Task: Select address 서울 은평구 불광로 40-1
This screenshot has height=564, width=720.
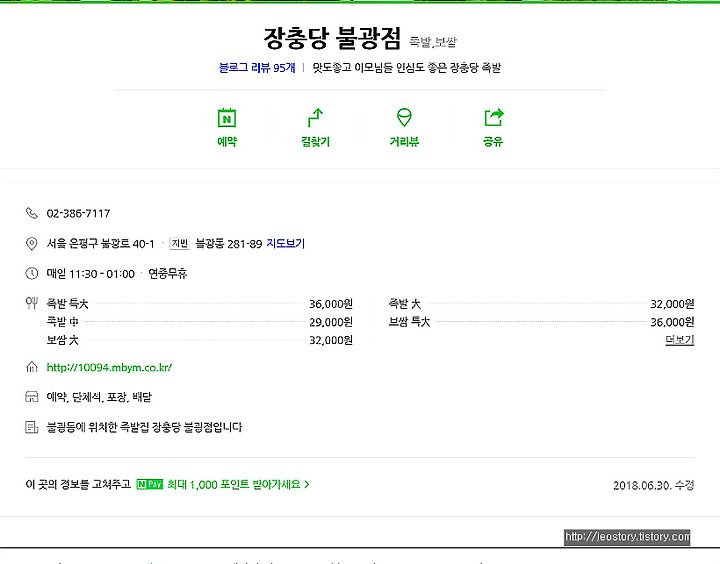Action: (101, 243)
